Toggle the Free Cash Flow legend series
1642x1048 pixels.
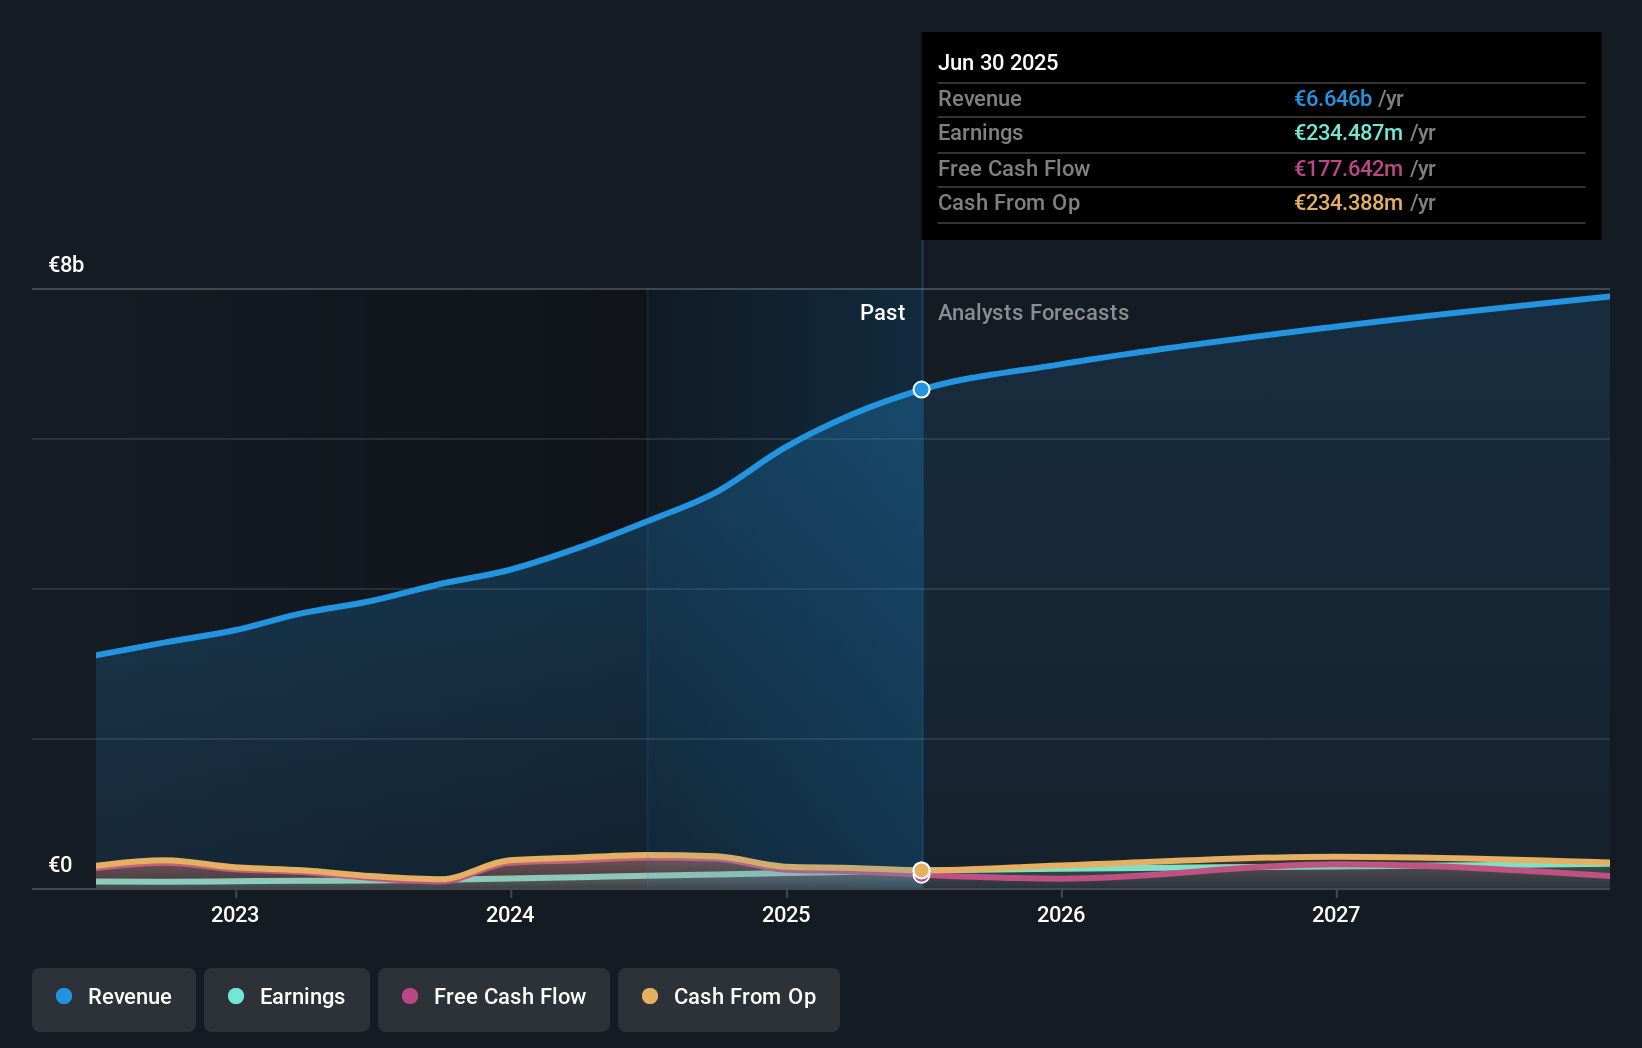point(494,999)
